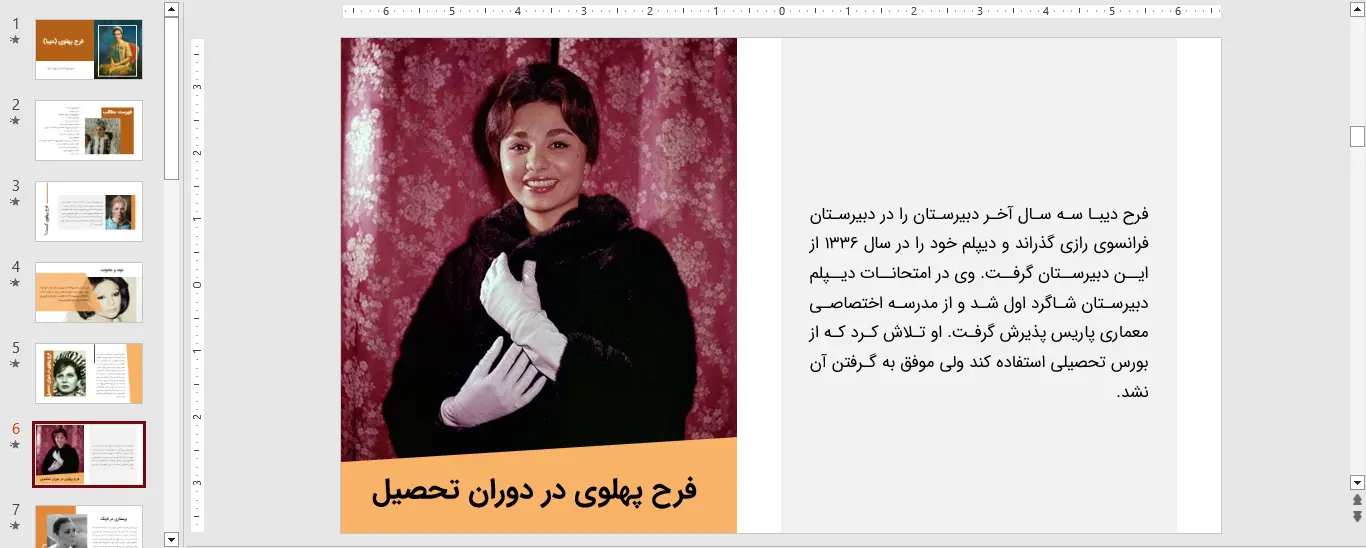Click slide editor scroll down arrow

coord(1357,482)
